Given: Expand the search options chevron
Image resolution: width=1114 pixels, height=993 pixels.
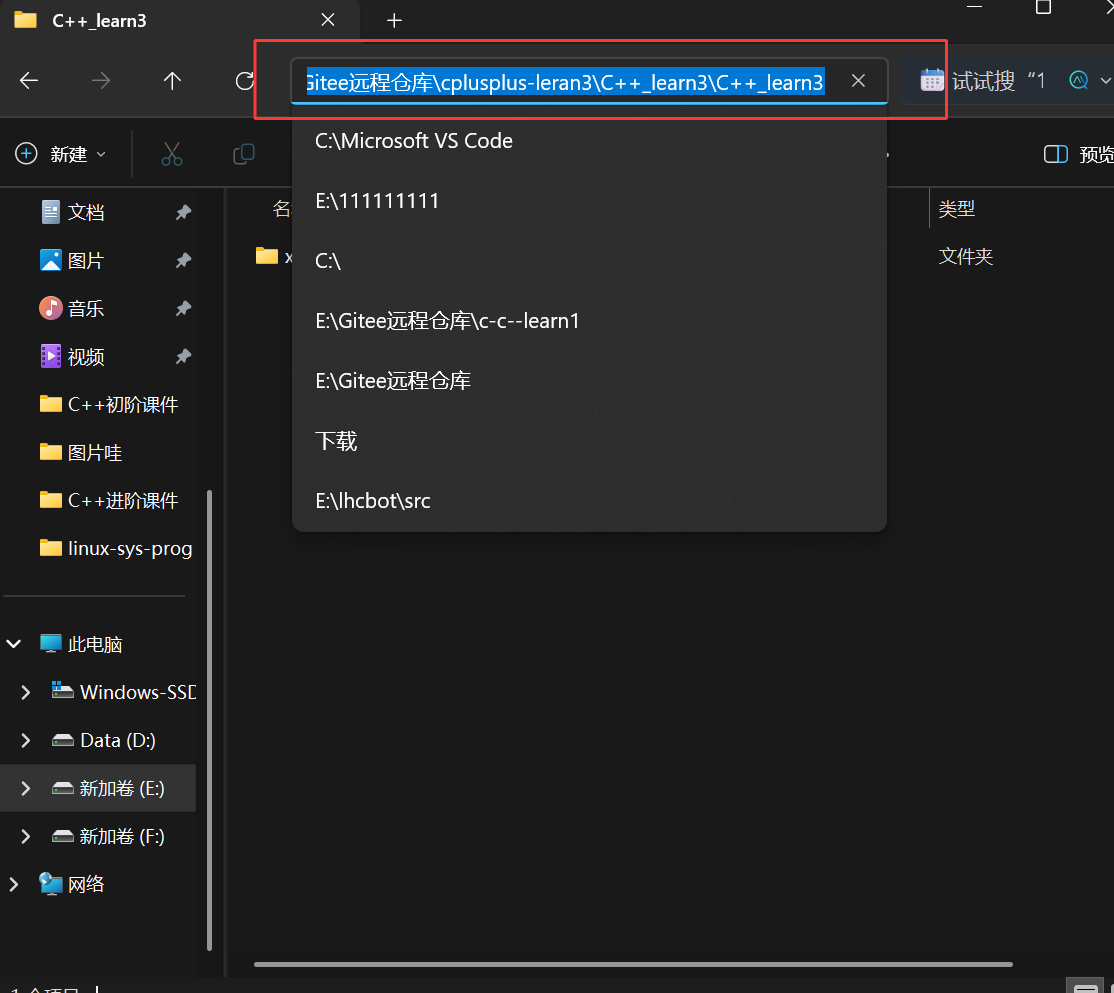Looking at the screenshot, I should (1105, 80).
